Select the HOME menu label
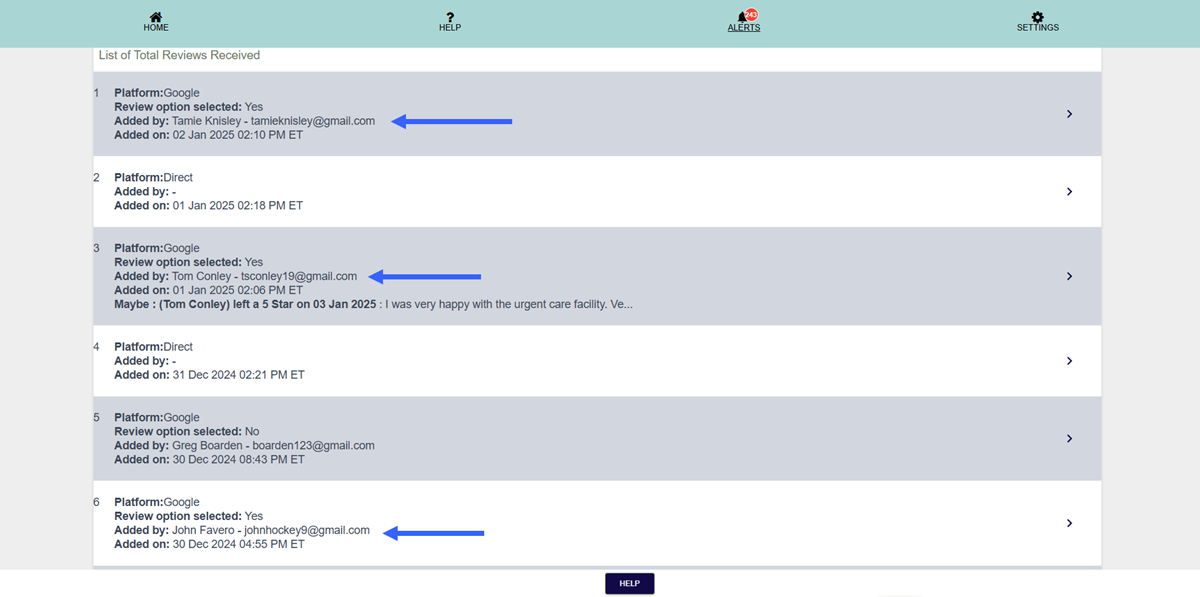The height and width of the screenshot is (597, 1200). coord(156,28)
